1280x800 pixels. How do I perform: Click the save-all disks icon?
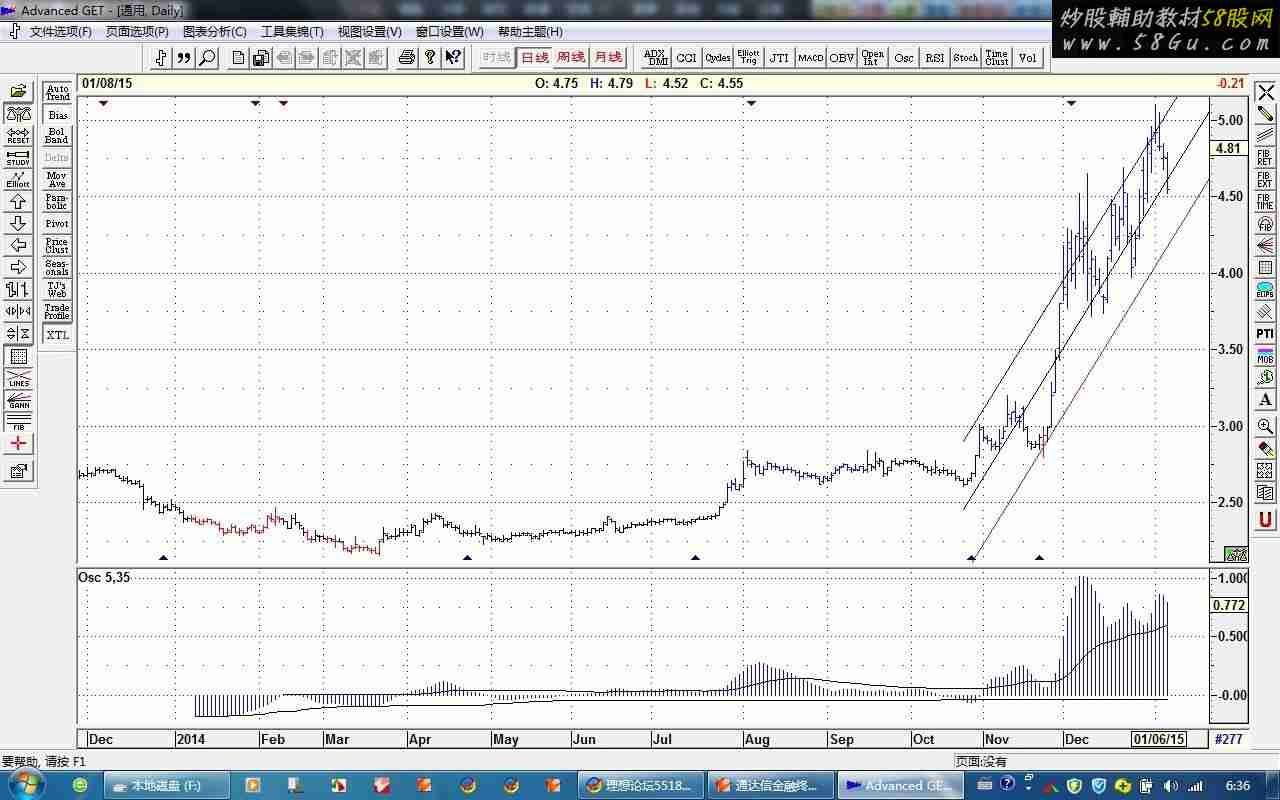(x=260, y=57)
